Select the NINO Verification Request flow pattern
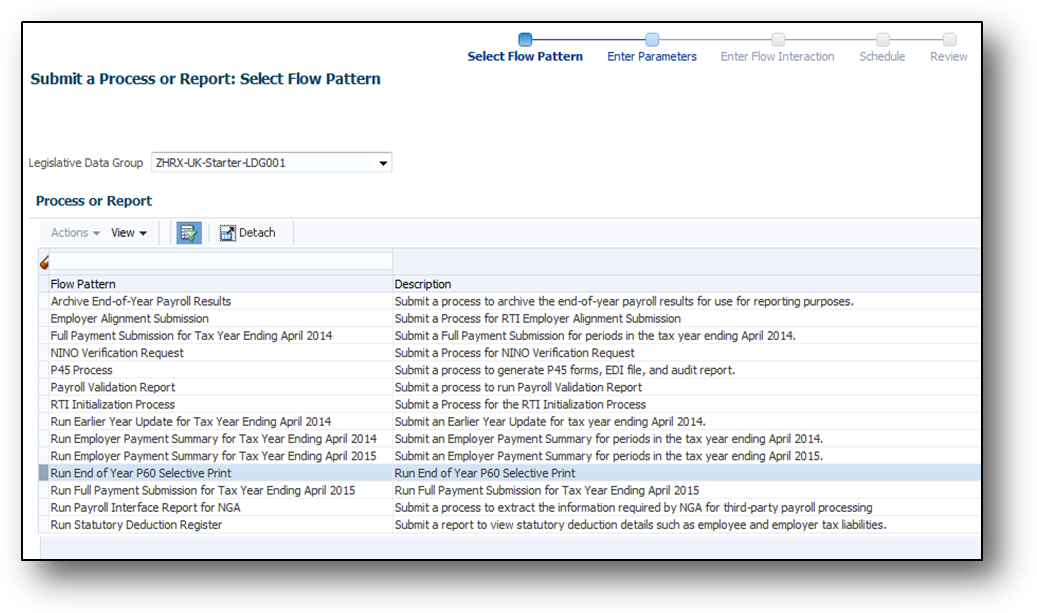 click(117, 353)
